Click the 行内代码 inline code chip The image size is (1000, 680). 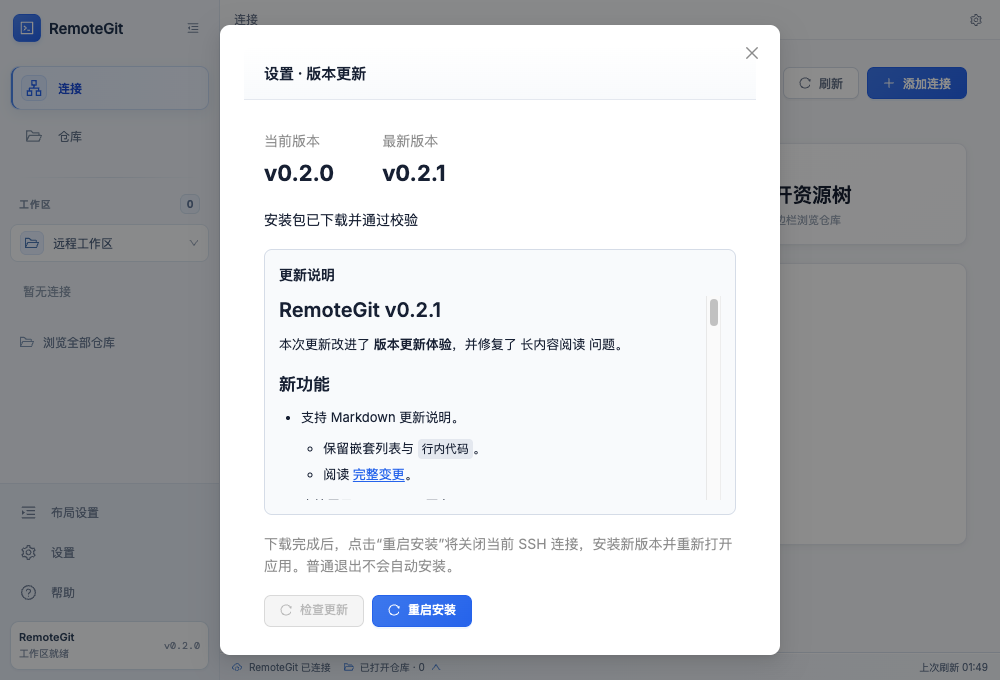[x=445, y=449]
